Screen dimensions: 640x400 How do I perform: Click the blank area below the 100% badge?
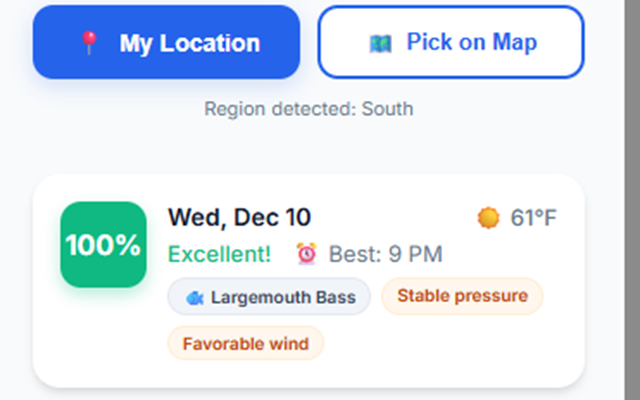[x=103, y=340]
